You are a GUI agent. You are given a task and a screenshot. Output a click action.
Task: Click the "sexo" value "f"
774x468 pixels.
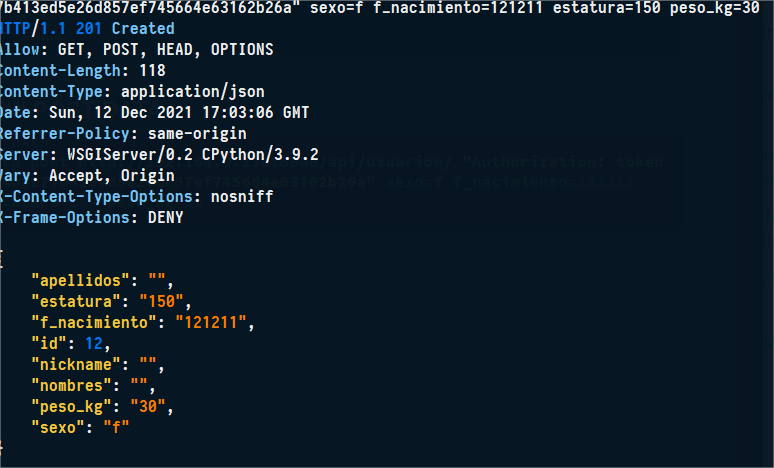(117, 428)
